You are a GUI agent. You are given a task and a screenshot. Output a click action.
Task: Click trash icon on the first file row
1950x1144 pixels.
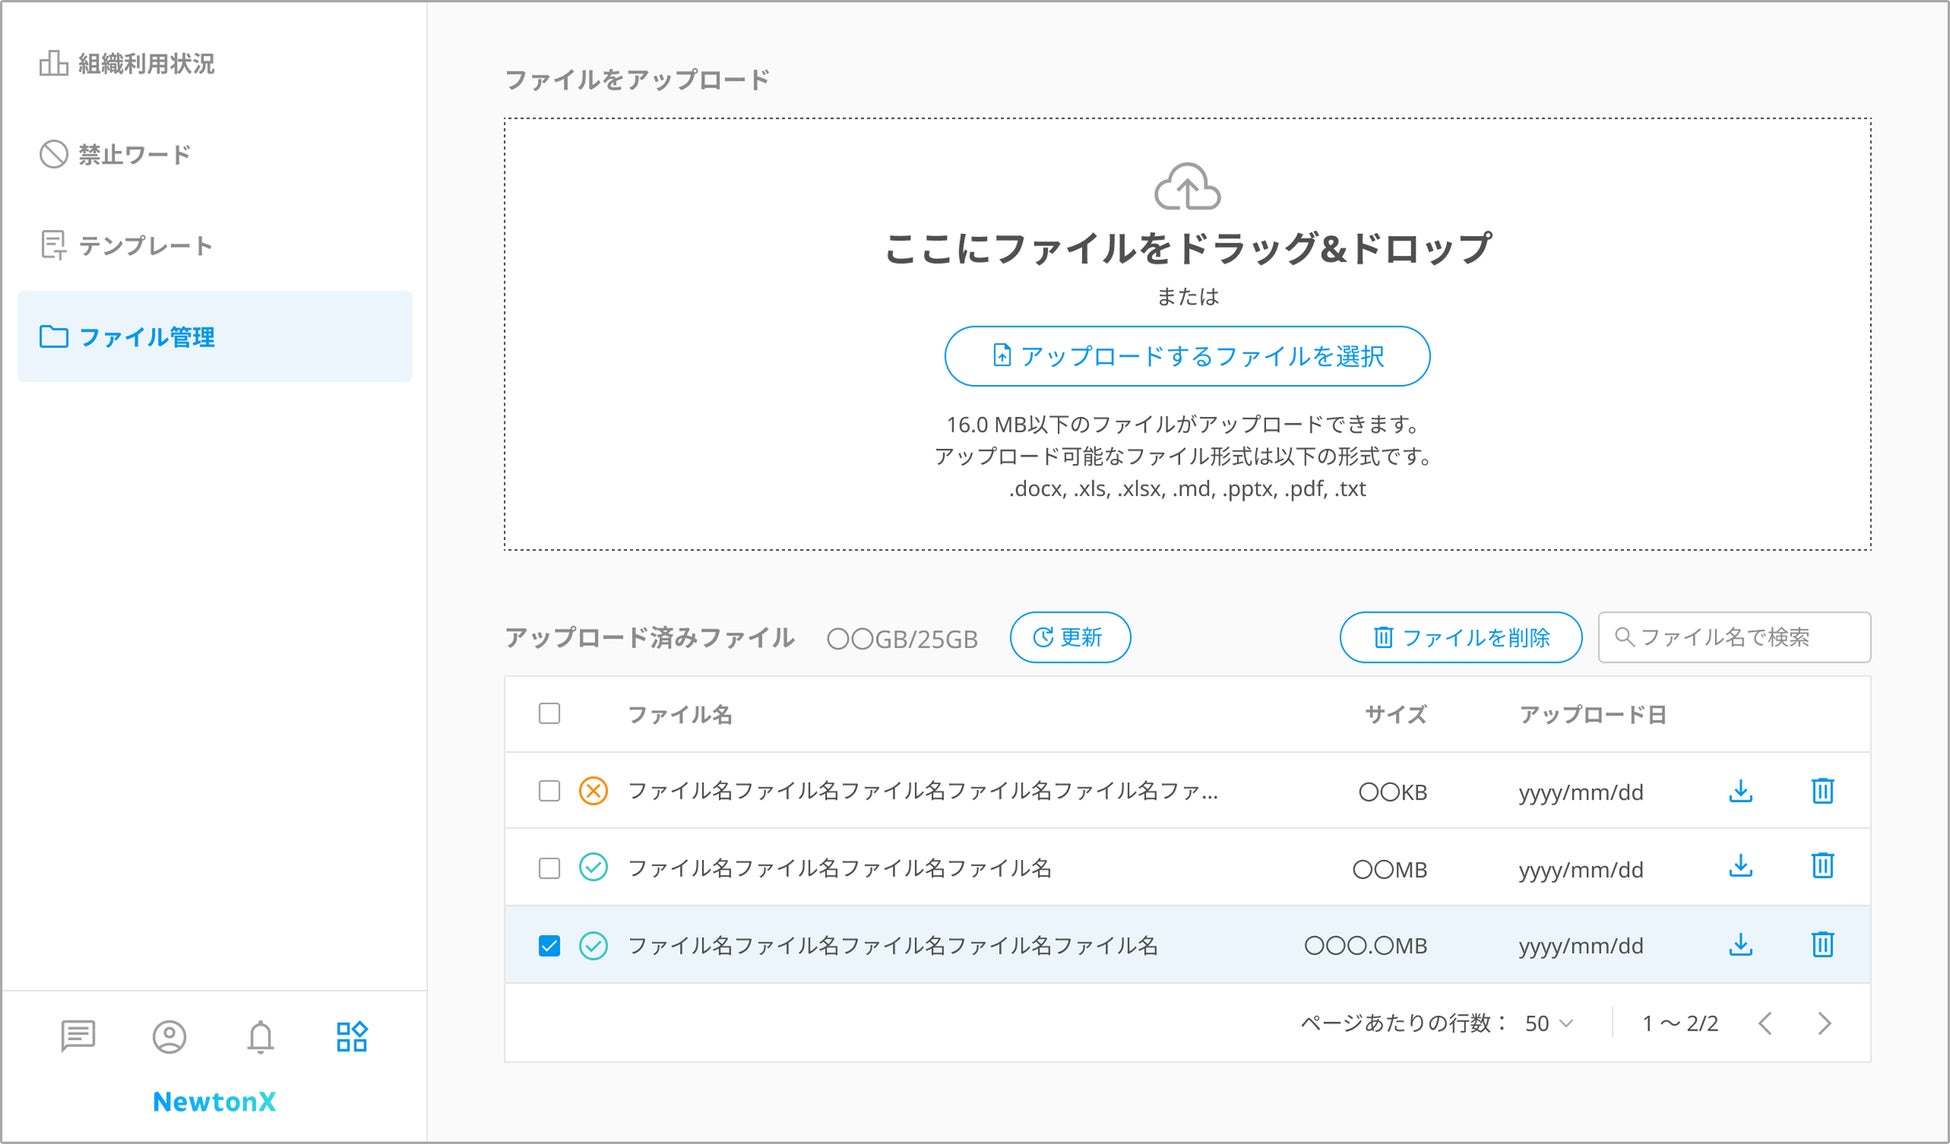pyautogui.click(x=1822, y=791)
